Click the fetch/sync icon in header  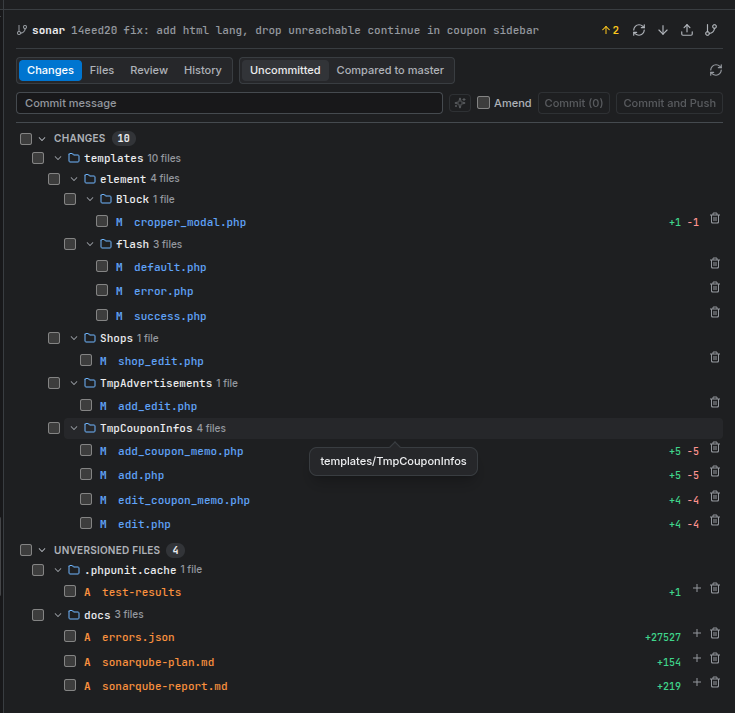[x=638, y=30]
